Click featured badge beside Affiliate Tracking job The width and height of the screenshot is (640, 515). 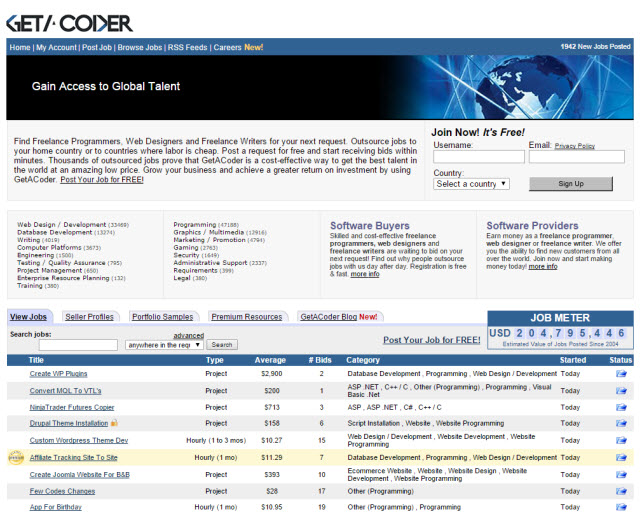point(16,457)
